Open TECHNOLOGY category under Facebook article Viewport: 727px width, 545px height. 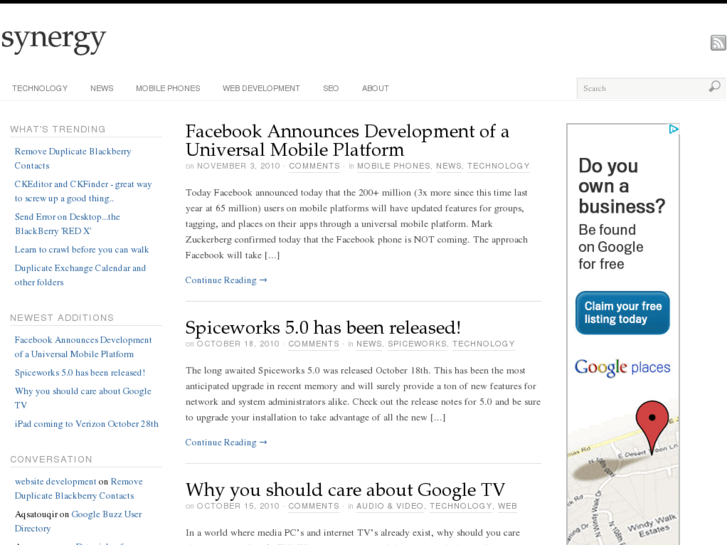498,166
